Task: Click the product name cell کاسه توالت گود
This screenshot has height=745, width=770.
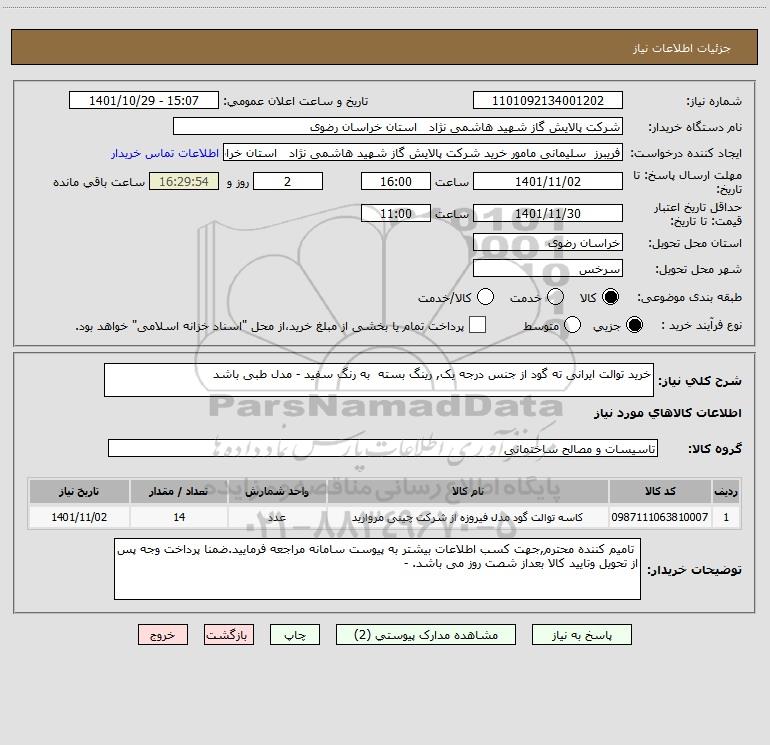Action: pos(468,517)
